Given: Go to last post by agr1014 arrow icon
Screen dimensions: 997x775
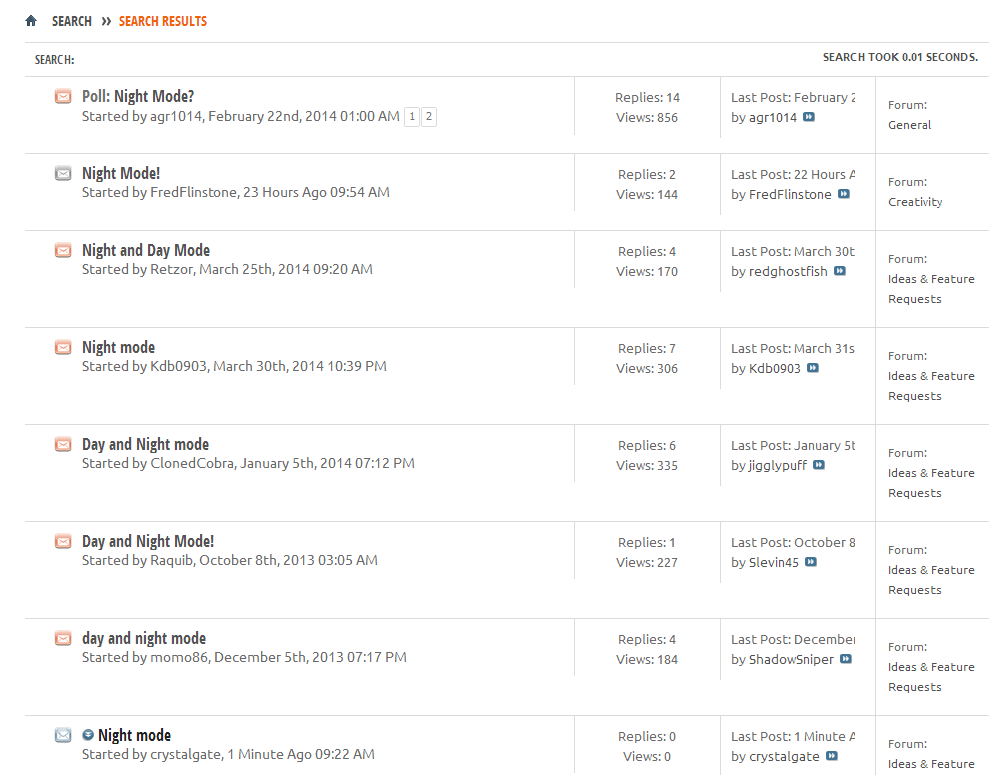Looking at the screenshot, I should tap(809, 118).
